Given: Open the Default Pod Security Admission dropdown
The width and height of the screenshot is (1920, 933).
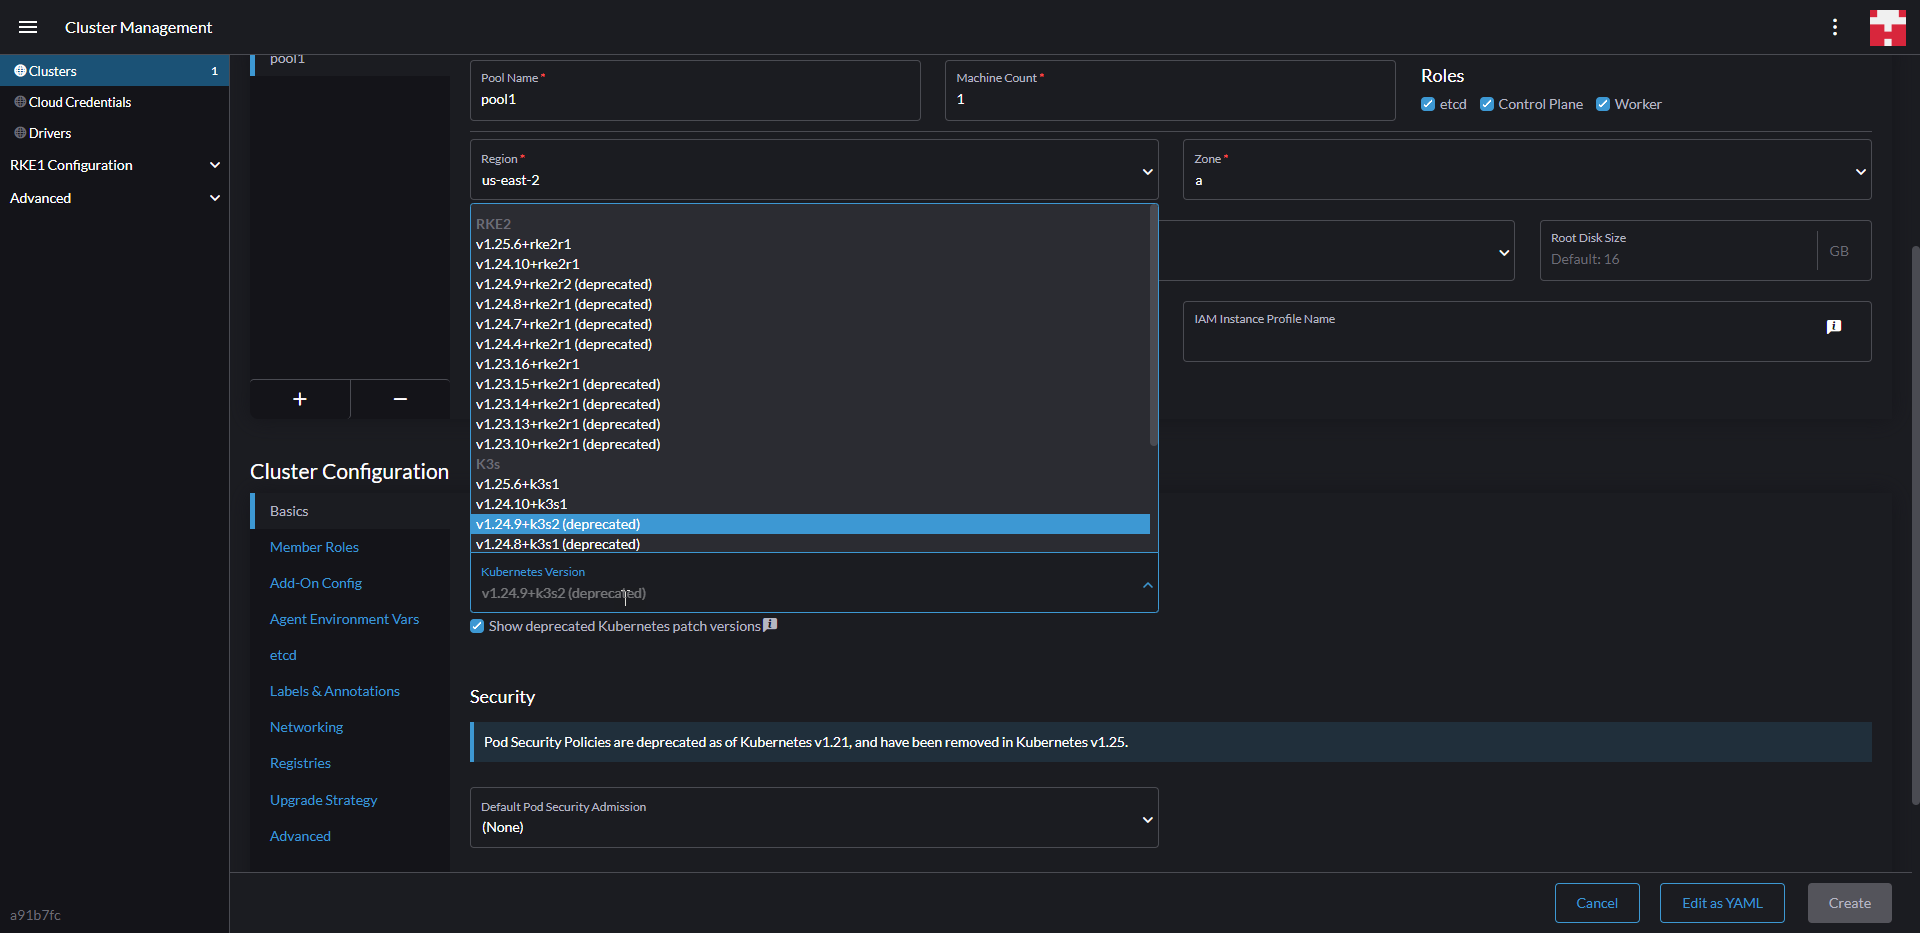Looking at the screenshot, I should pyautogui.click(x=1147, y=818).
